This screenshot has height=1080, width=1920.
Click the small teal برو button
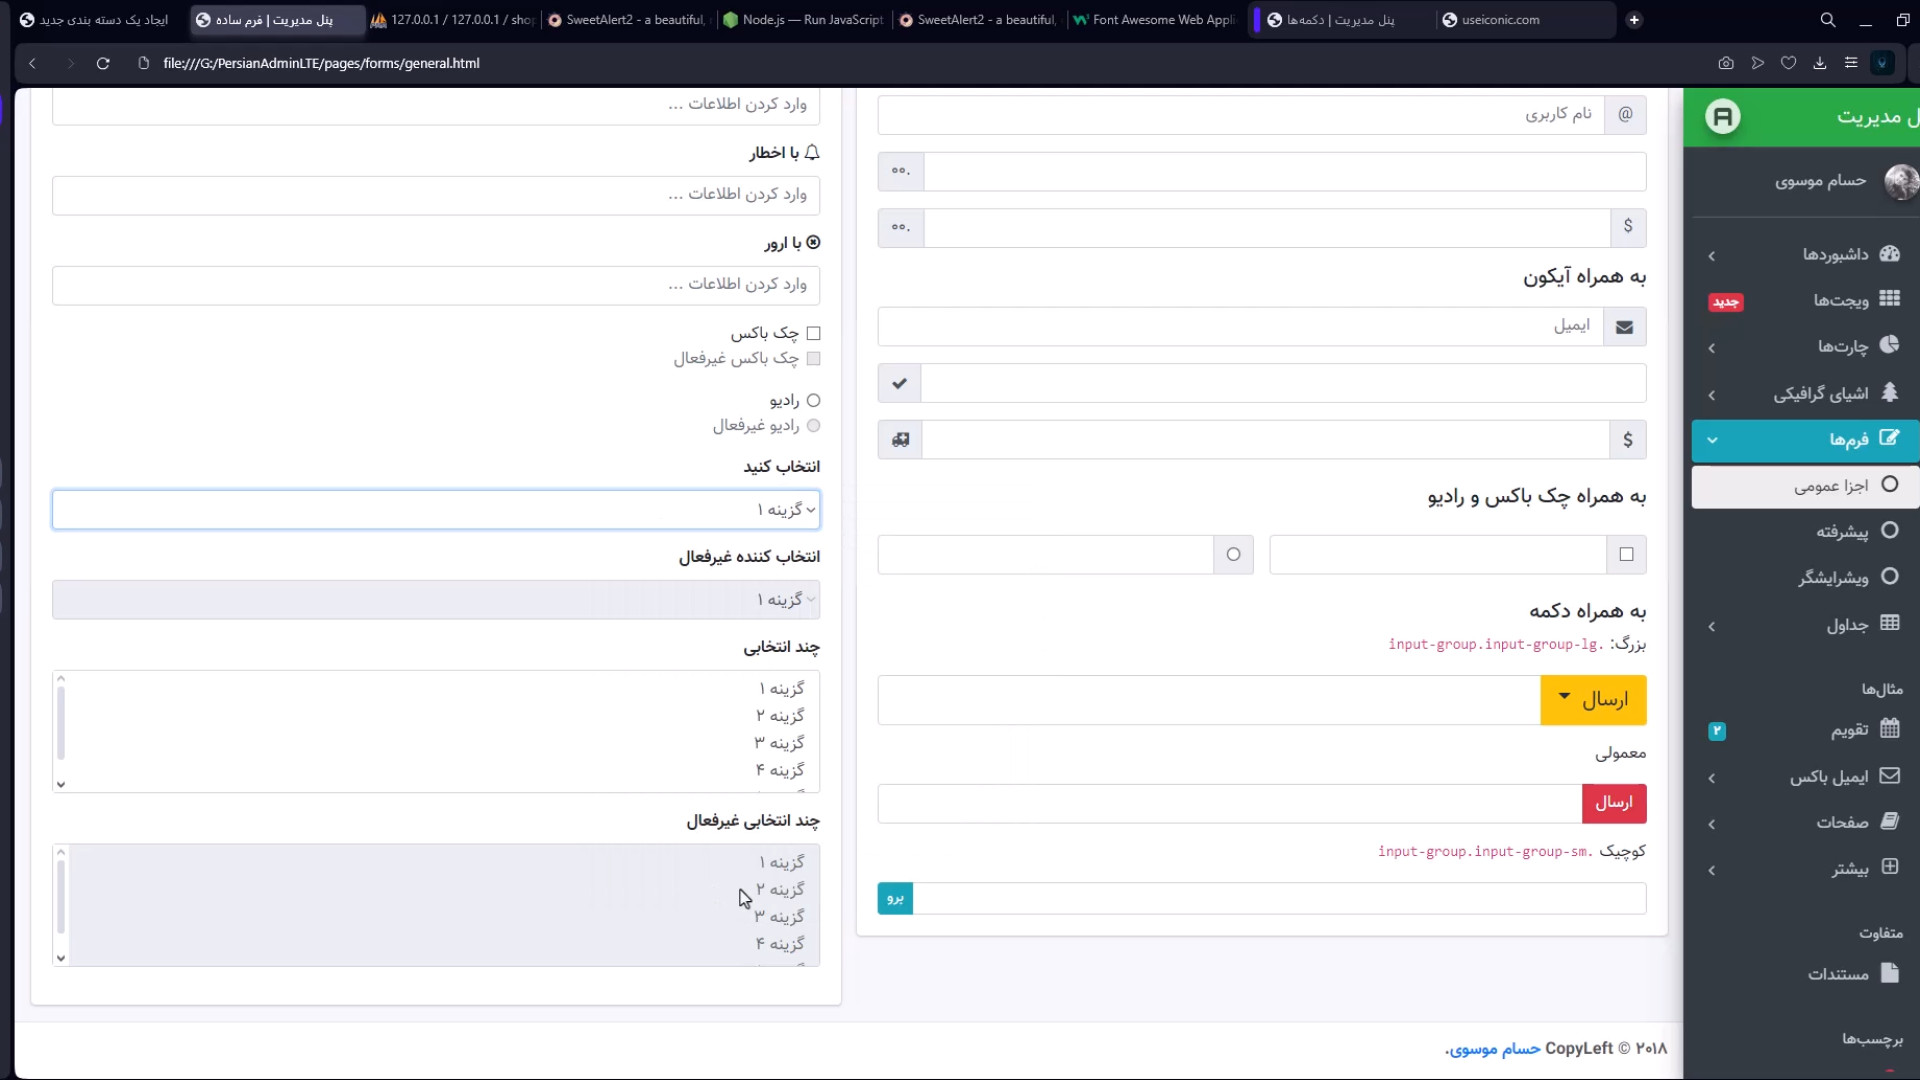point(895,898)
